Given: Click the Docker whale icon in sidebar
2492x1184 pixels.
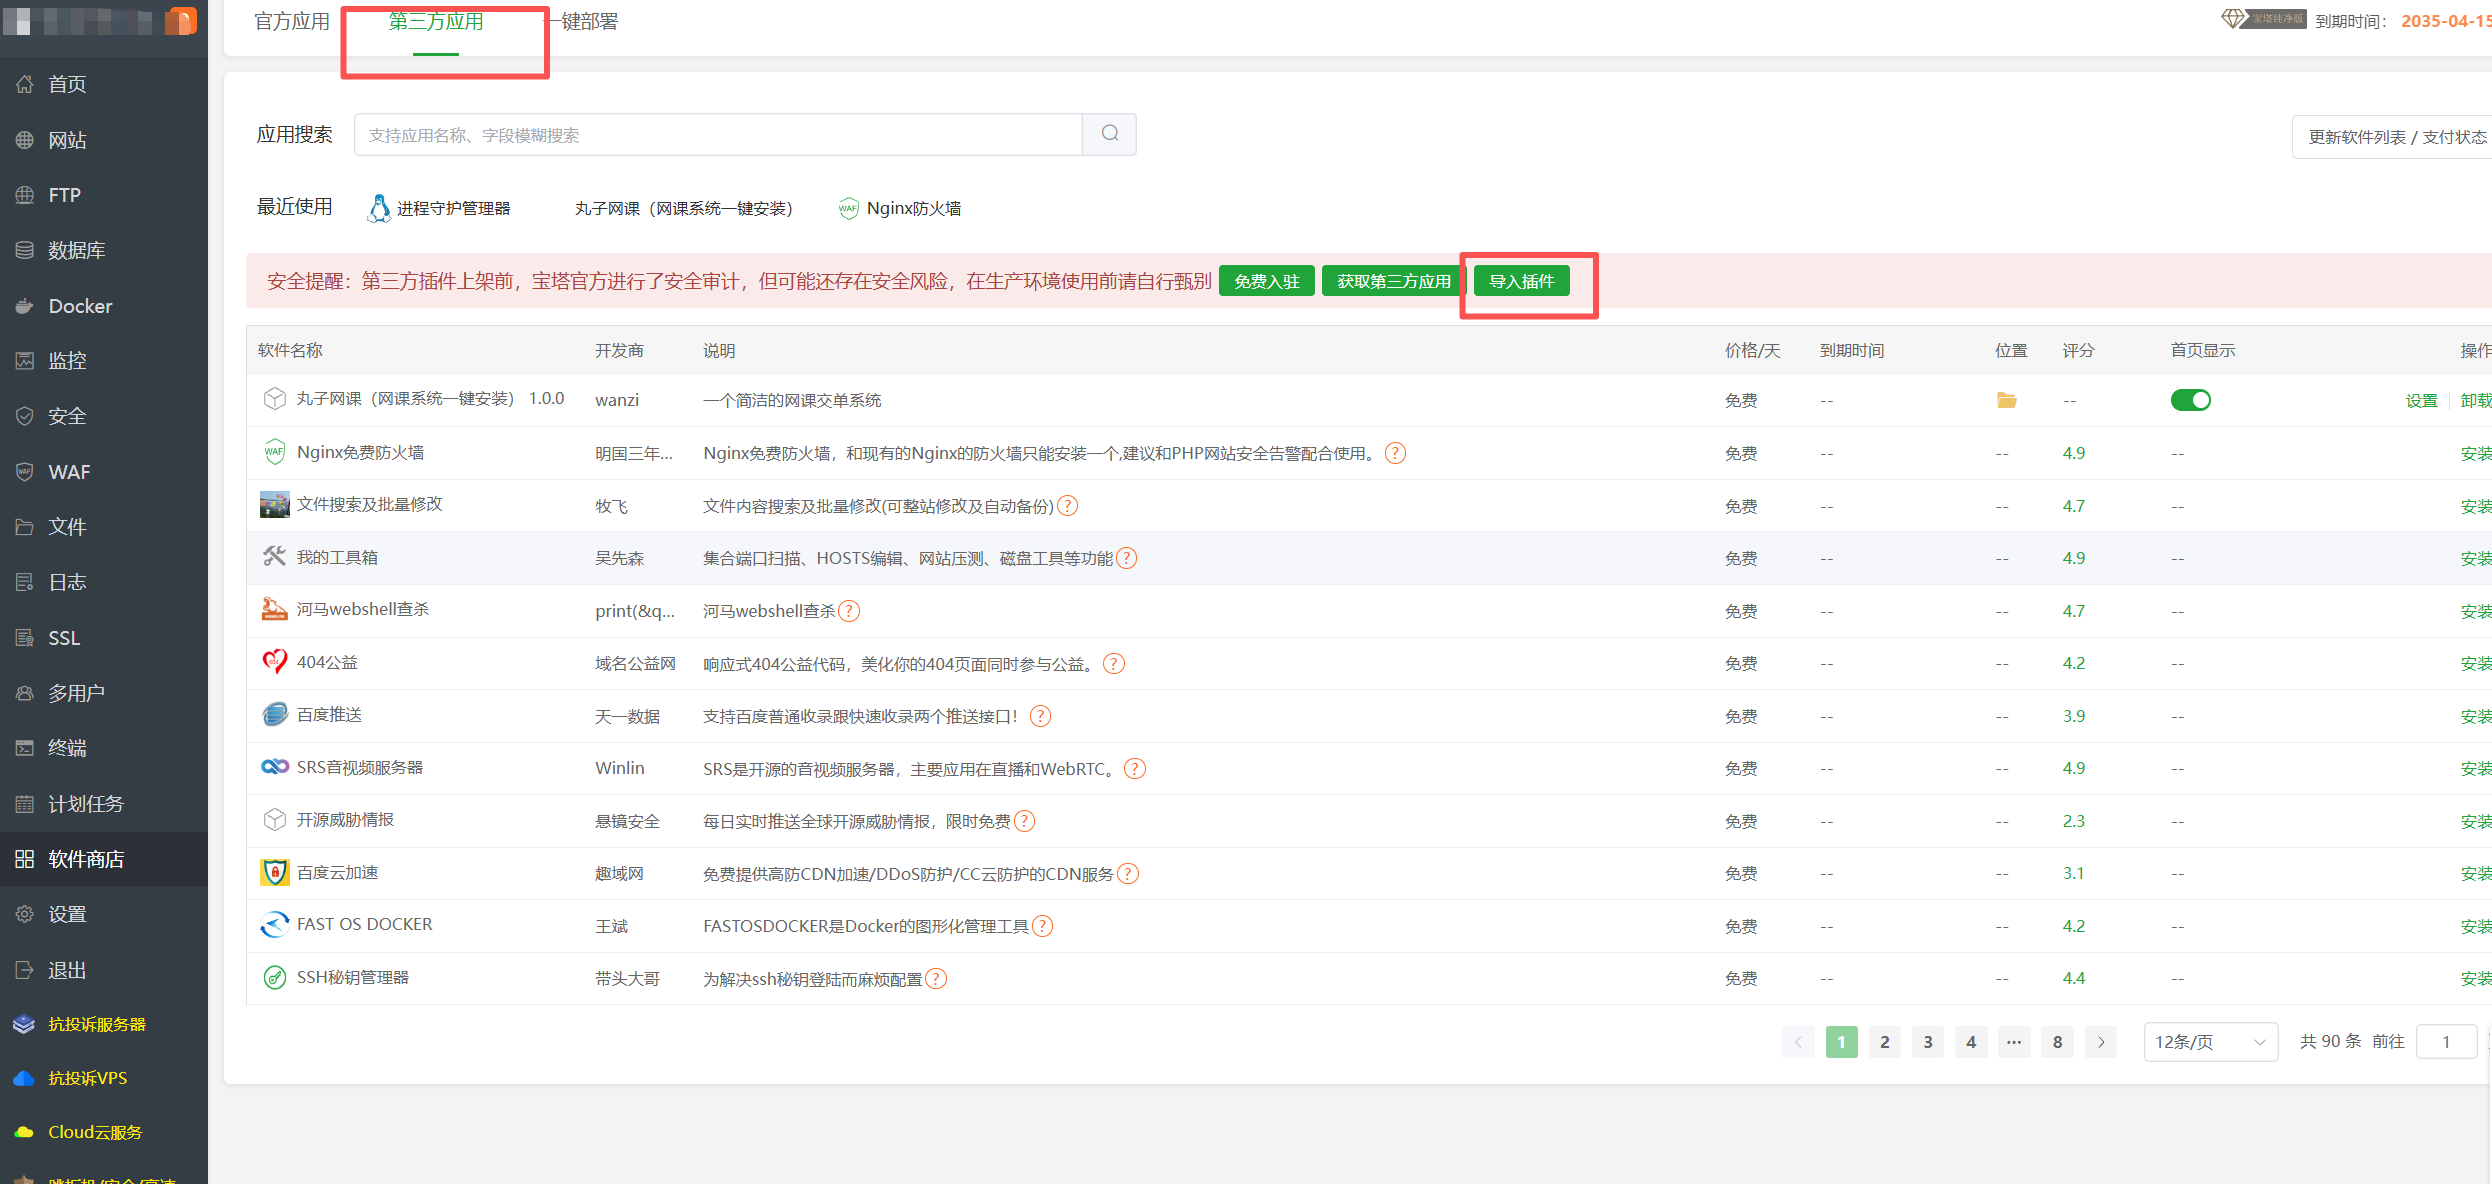Looking at the screenshot, I should click(25, 306).
